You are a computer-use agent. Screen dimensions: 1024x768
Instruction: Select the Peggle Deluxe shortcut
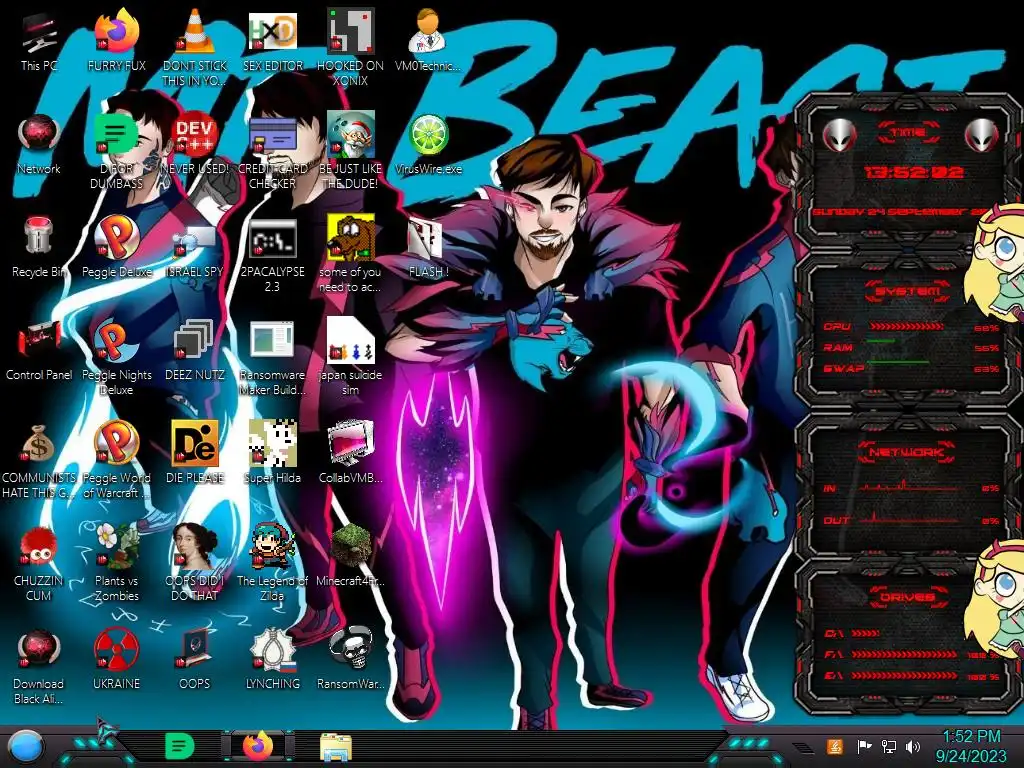(117, 236)
